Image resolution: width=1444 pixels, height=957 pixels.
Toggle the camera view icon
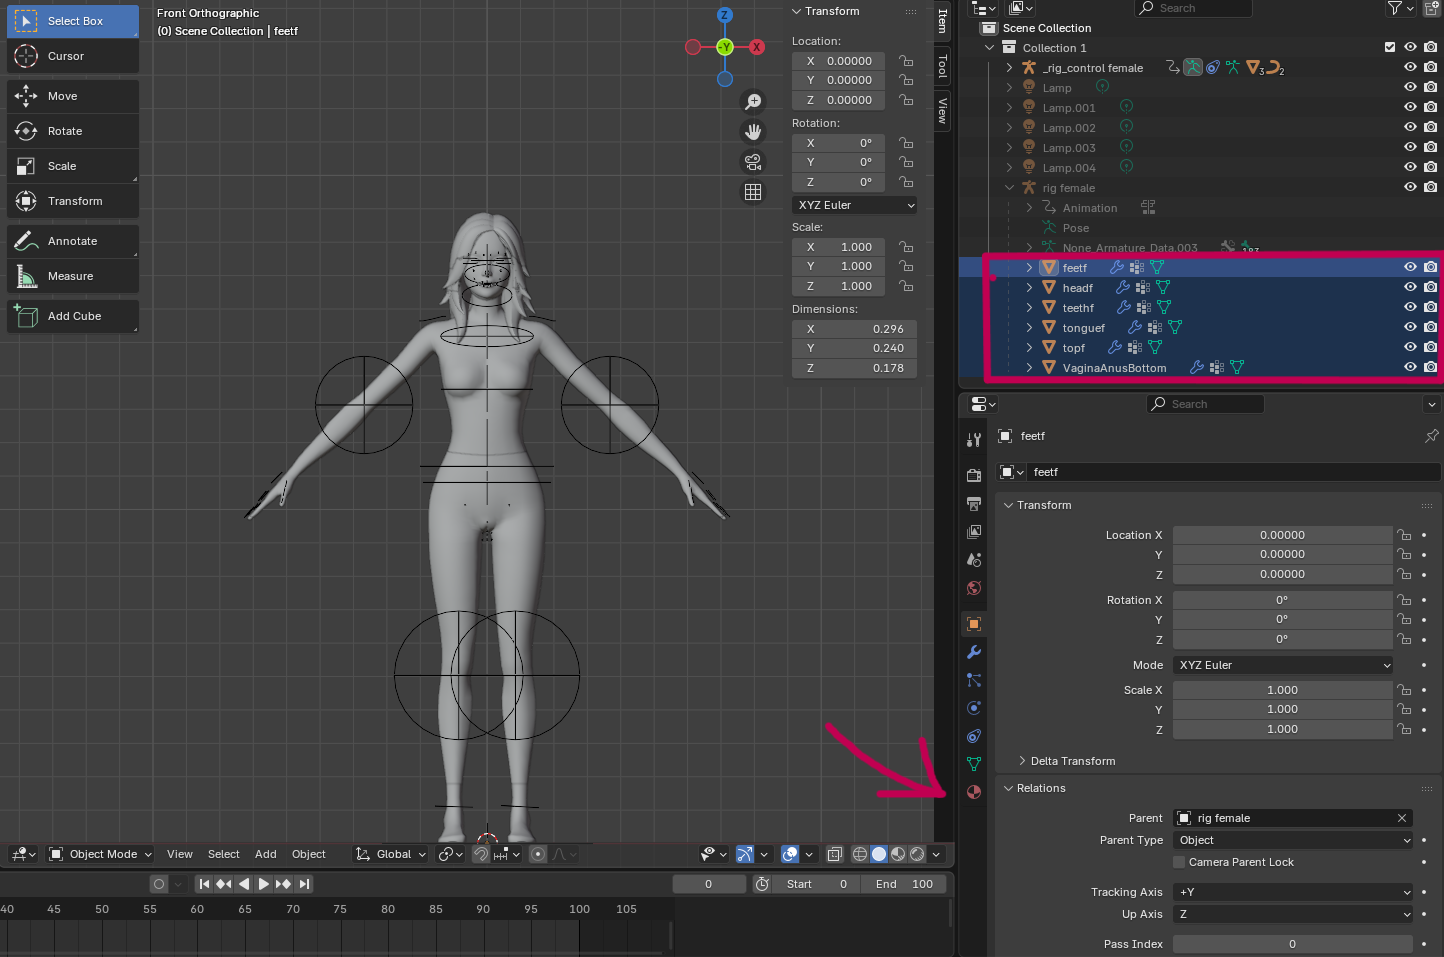coord(753,162)
